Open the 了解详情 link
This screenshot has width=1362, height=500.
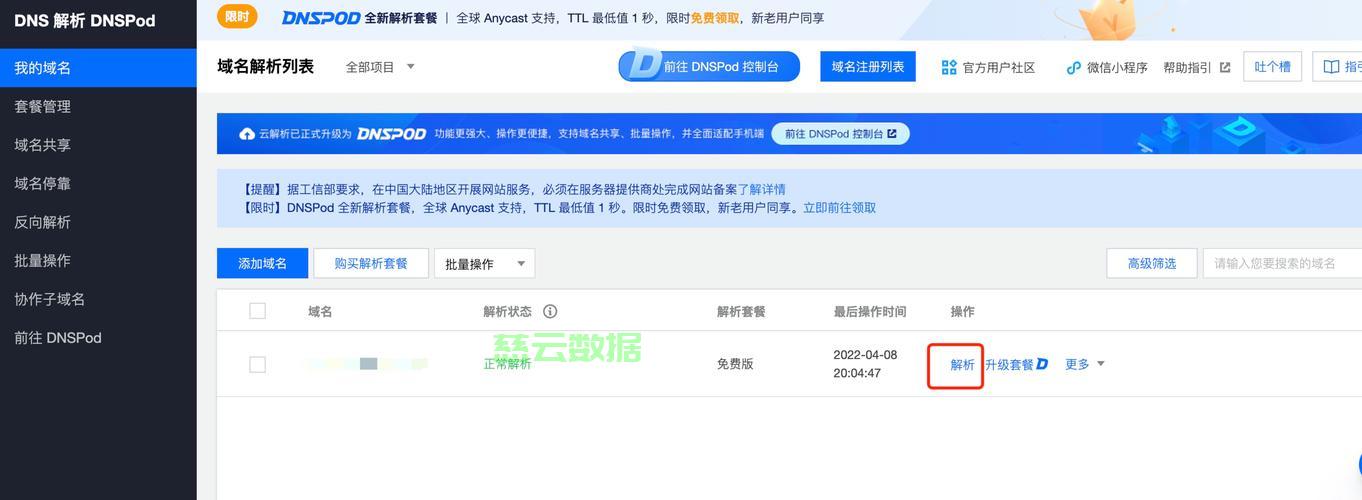(x=761, y=189)
